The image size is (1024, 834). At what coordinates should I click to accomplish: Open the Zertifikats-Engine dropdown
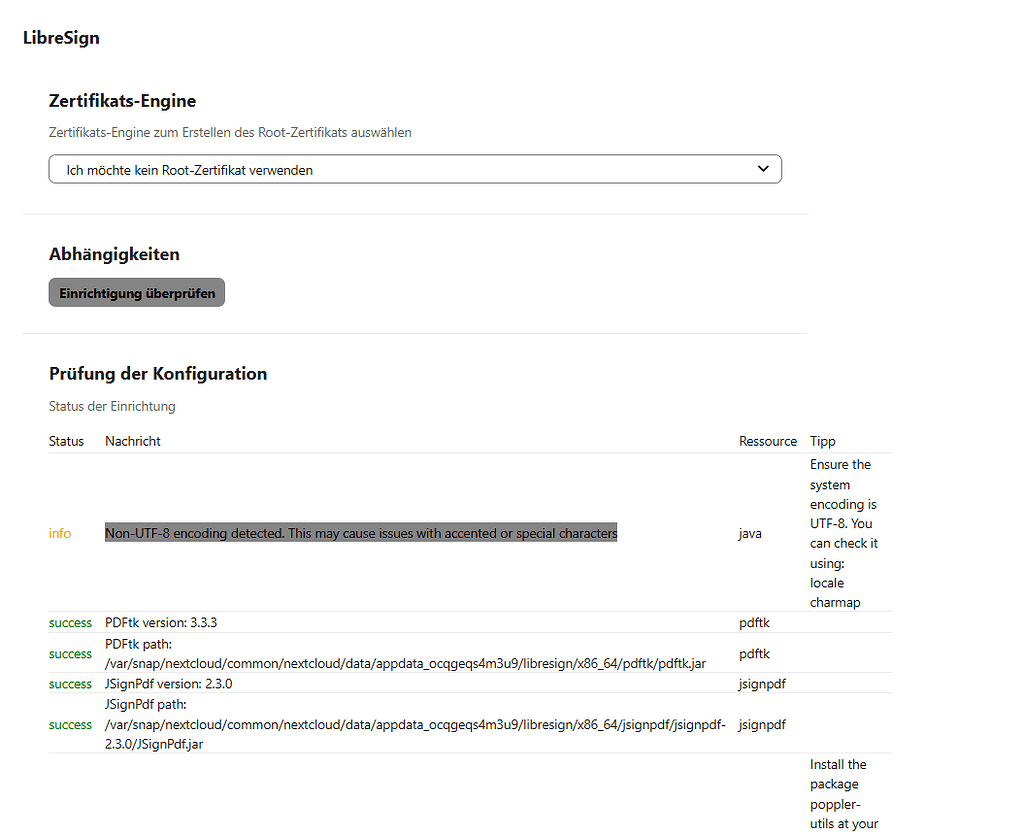[x=415, y=169]
